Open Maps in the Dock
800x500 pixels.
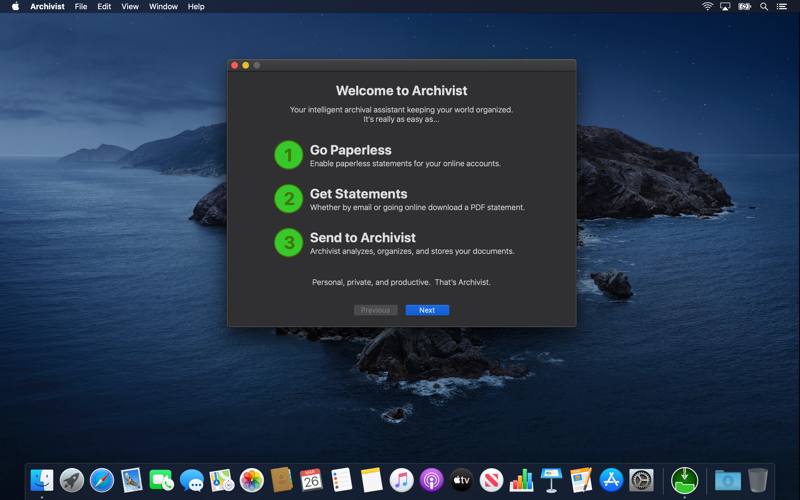(x=222, y=480)
